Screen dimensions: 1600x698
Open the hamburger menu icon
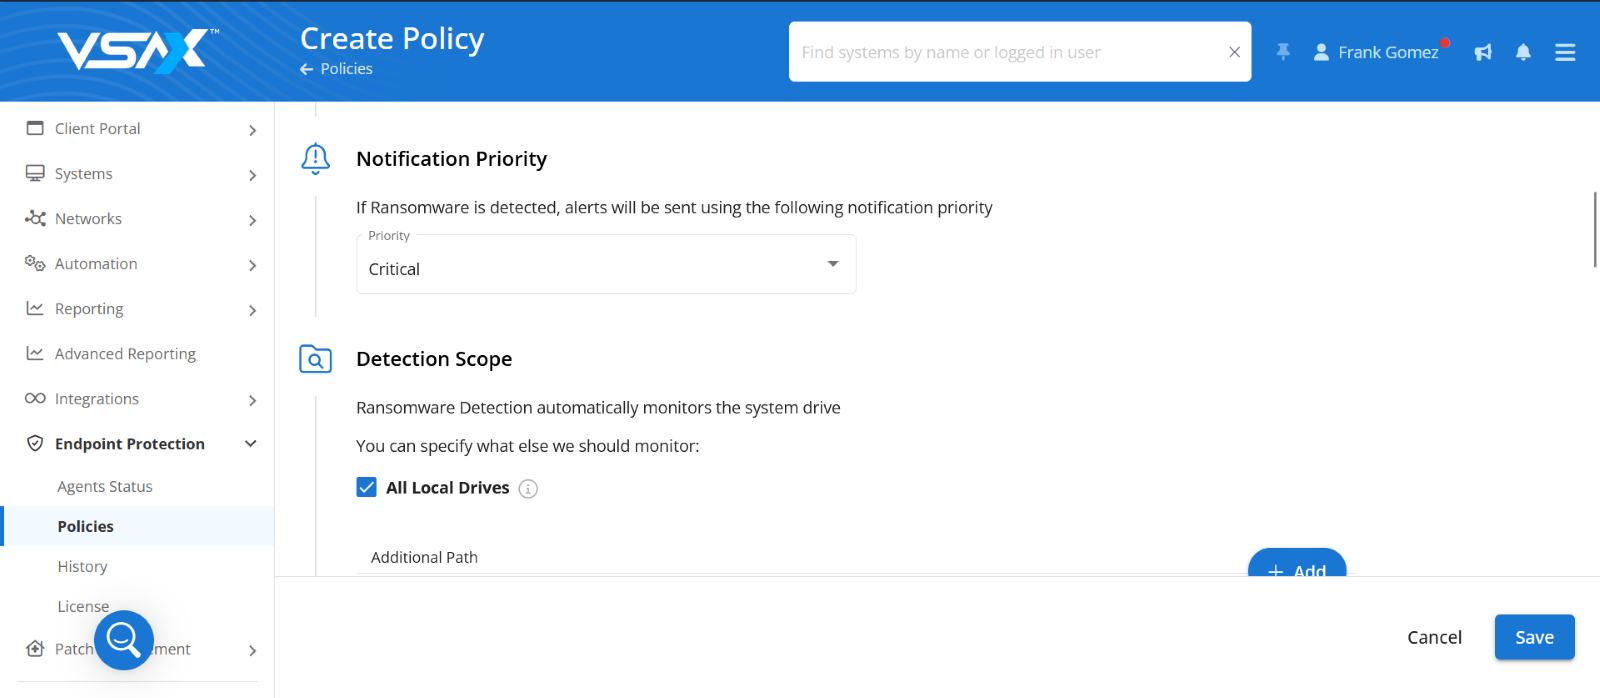[1565, 52]
